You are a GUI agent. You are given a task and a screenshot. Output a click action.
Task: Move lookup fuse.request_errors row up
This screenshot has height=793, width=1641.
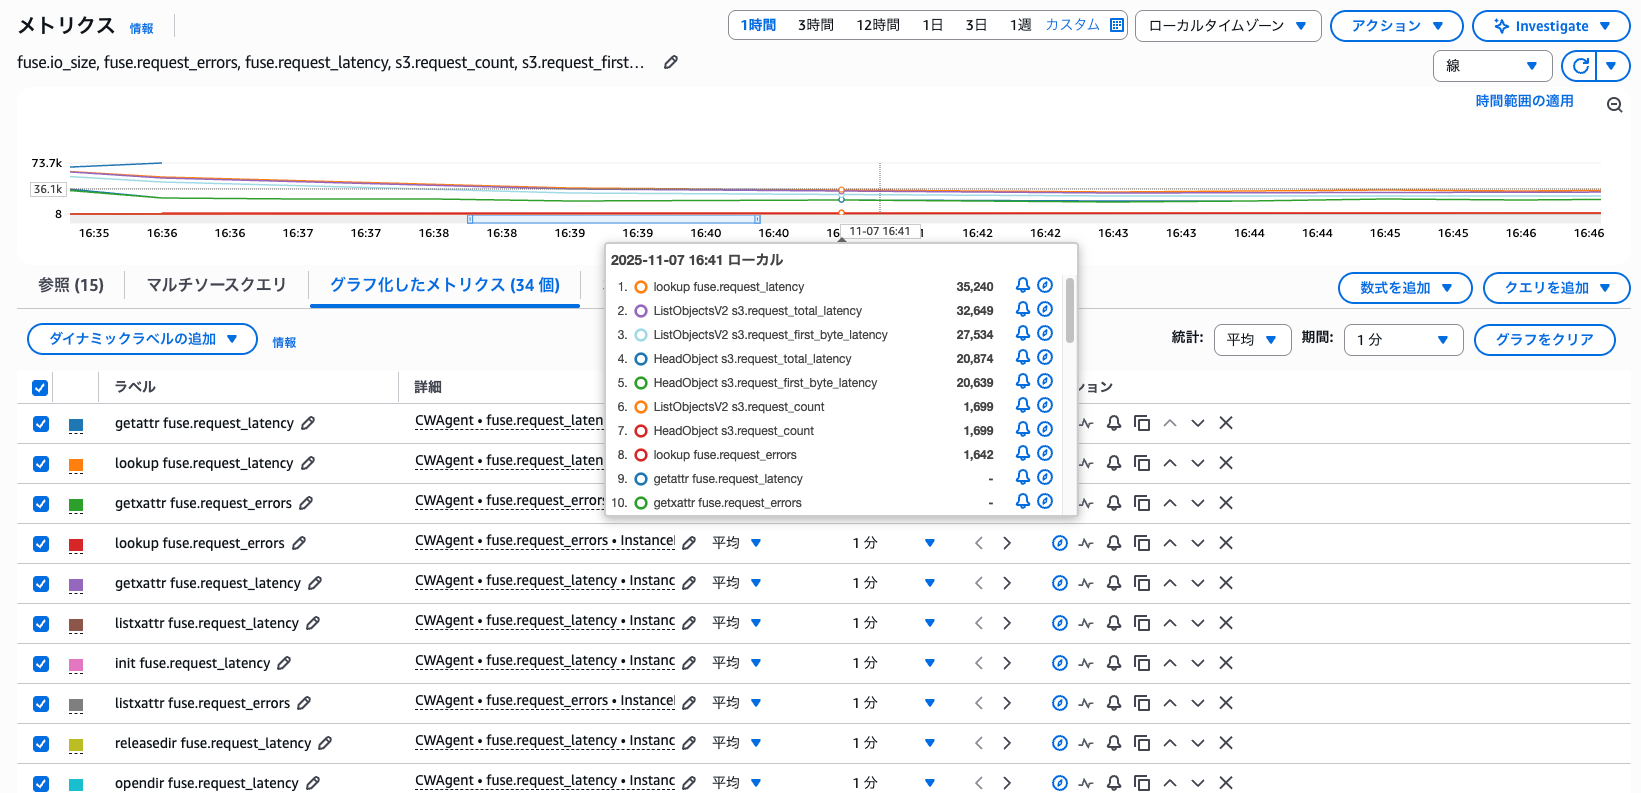[x=1170, y=543]
